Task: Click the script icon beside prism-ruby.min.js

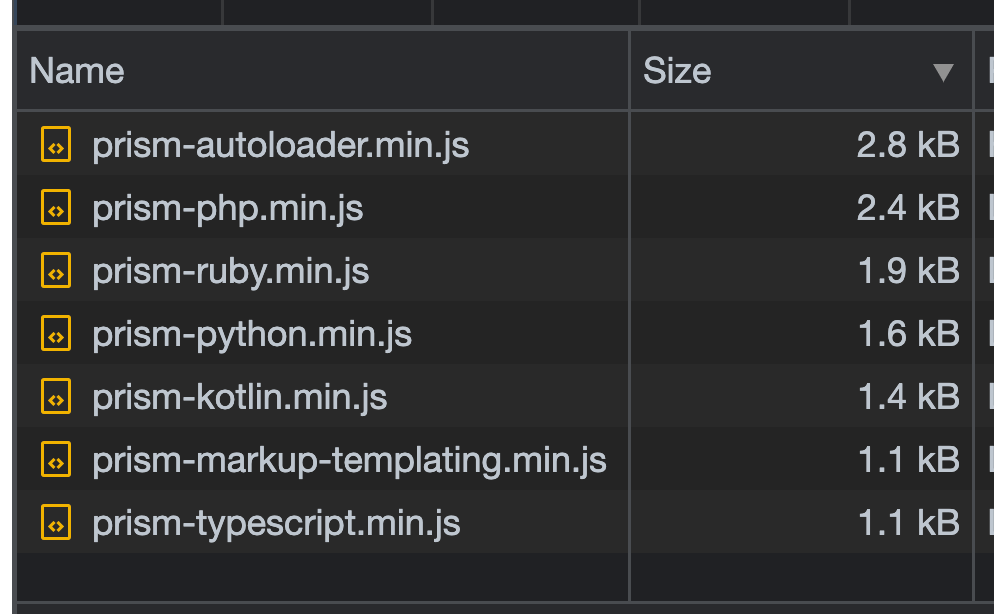Action: tap(56, 270)
